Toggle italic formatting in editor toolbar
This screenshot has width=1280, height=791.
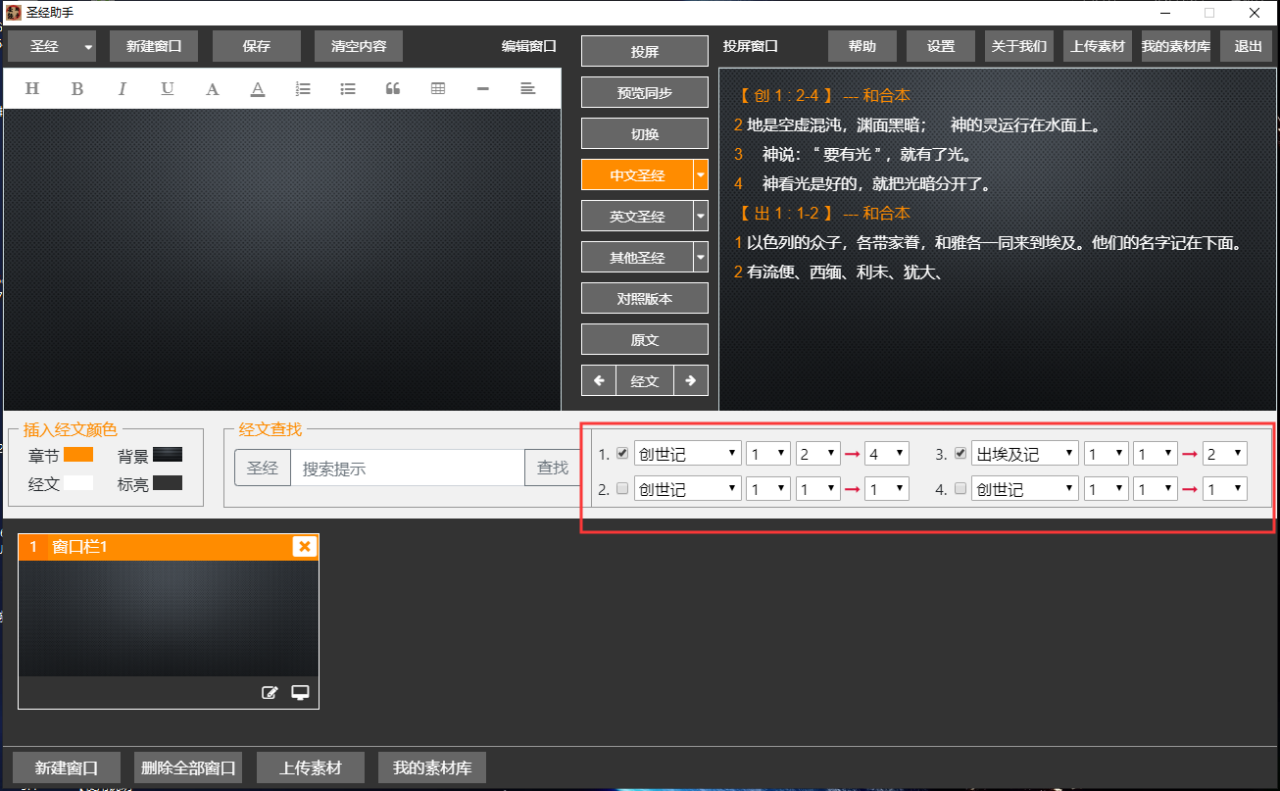122,89
